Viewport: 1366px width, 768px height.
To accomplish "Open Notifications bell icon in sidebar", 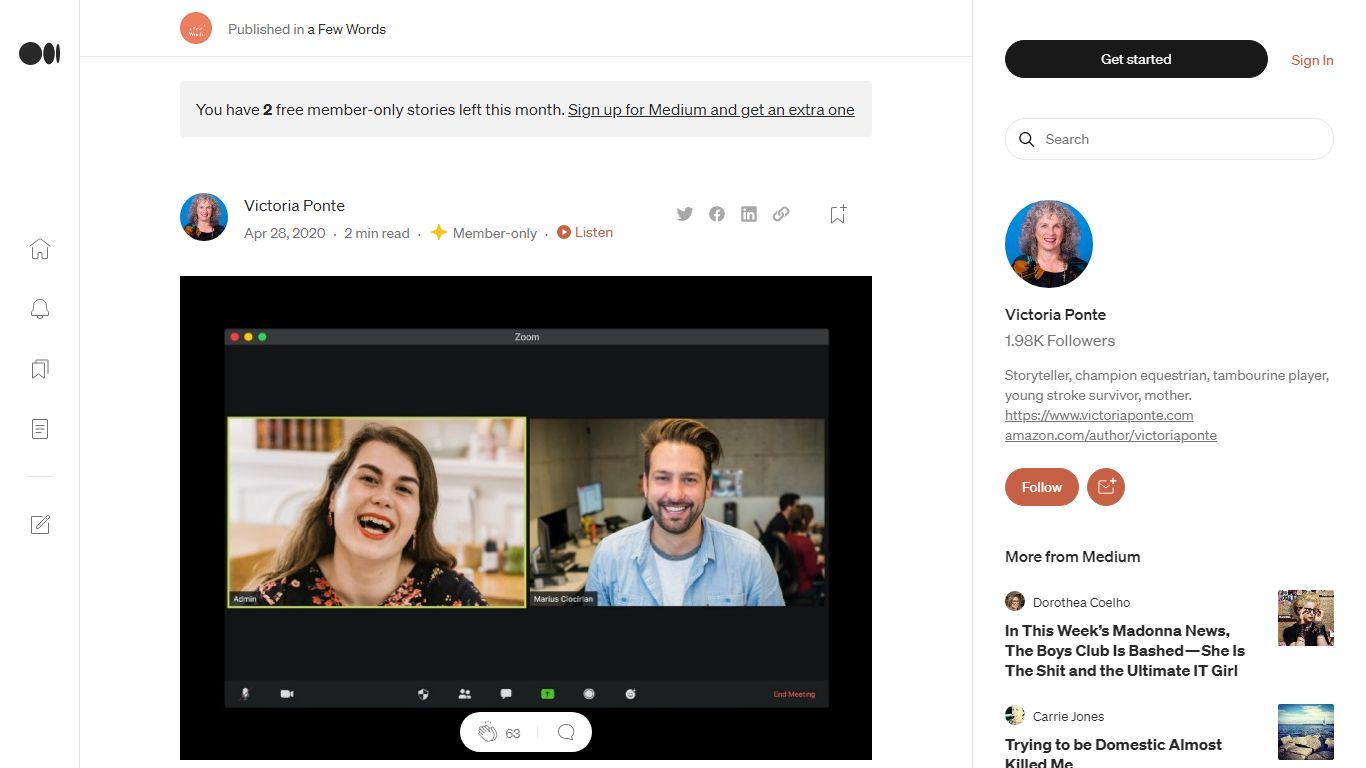I will pyautogui.click(x=40, y=309).
